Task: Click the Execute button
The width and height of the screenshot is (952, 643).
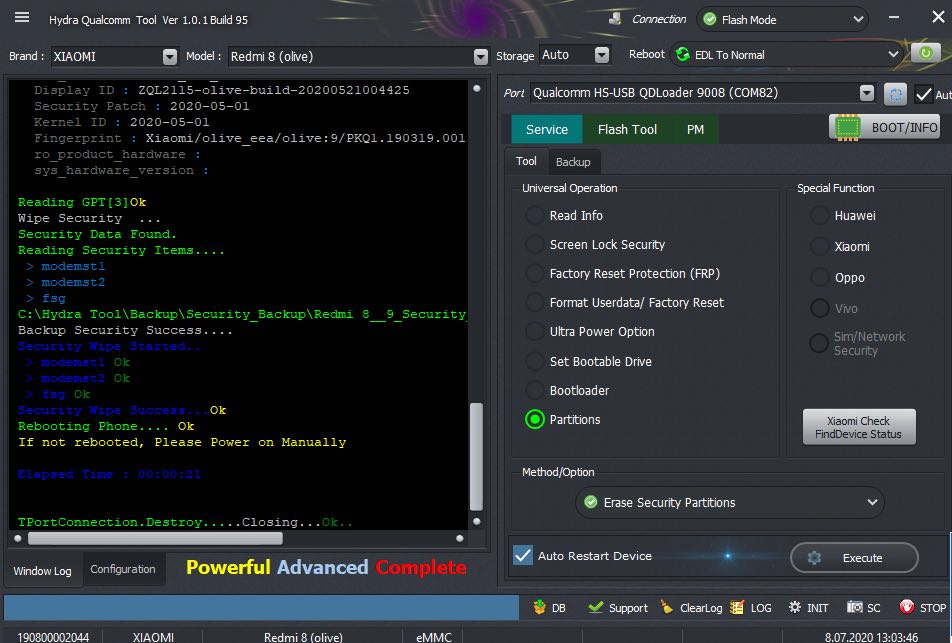Action: 854,557
